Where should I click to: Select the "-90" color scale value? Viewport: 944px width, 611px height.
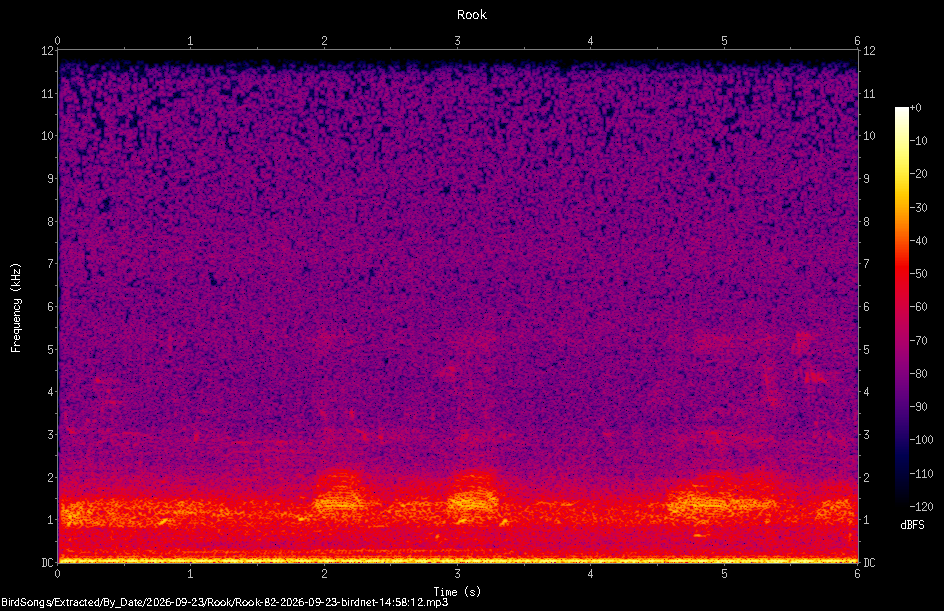tap(918, 407)
